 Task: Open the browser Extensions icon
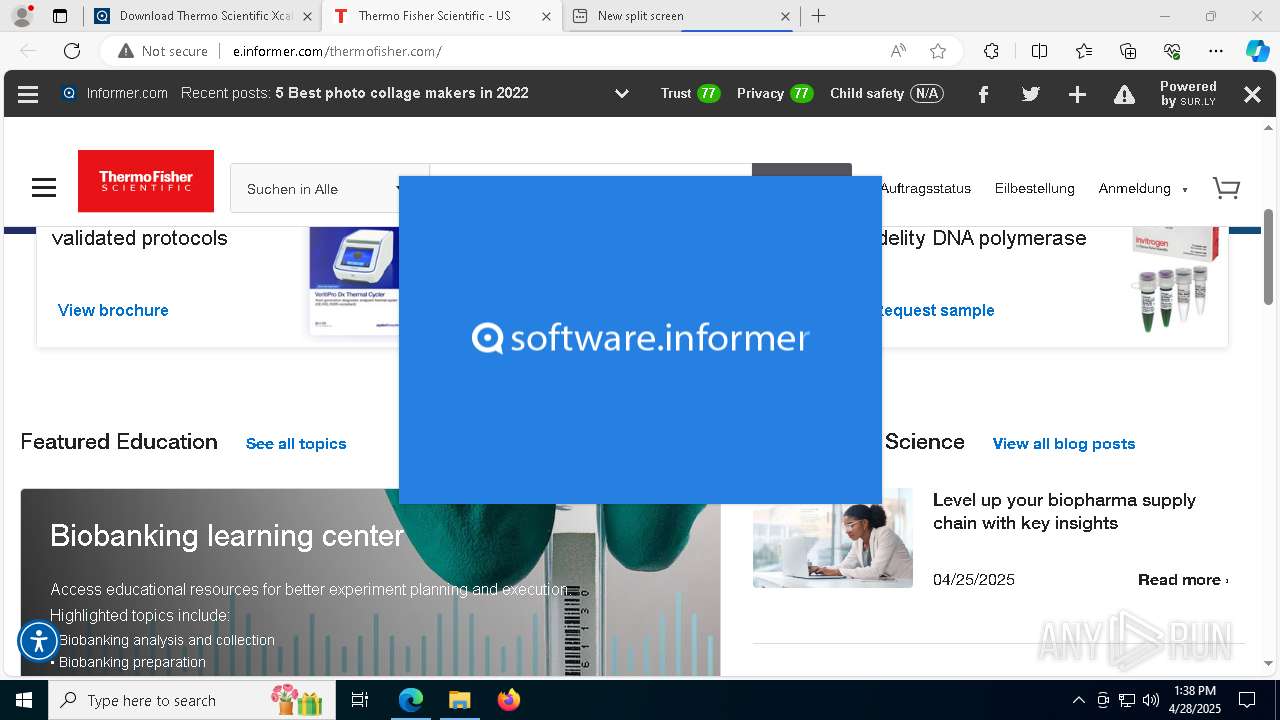[x=991, y=51]
